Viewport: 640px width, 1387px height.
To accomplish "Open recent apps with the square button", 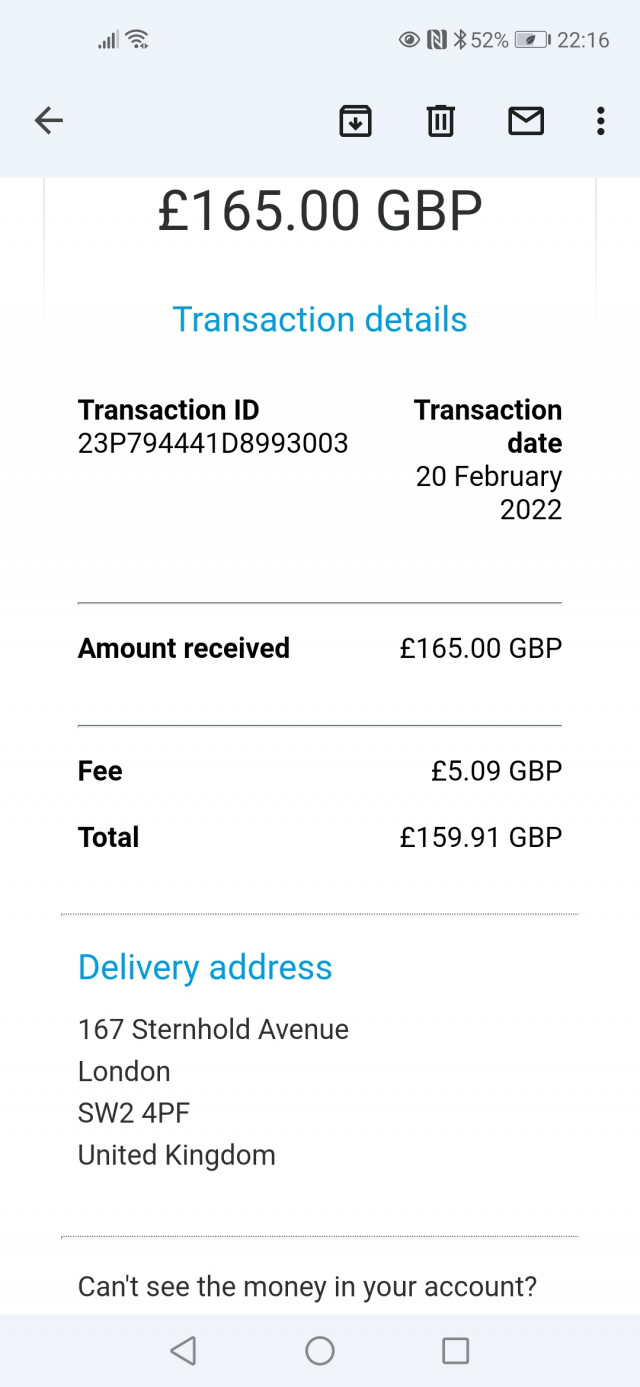I will tap(456, 1351).
